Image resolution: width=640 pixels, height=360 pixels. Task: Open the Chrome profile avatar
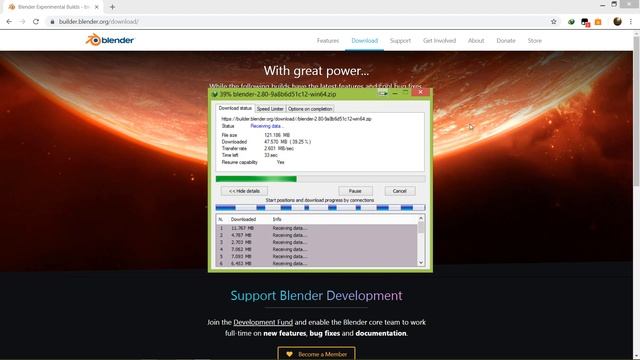(x=617, y=22)
